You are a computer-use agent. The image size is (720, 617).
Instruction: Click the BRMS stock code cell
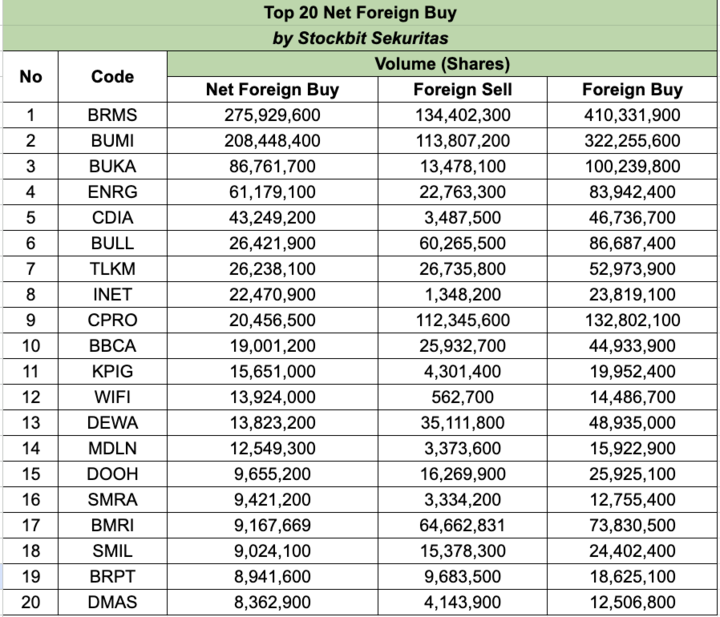(x=112, y=115)
